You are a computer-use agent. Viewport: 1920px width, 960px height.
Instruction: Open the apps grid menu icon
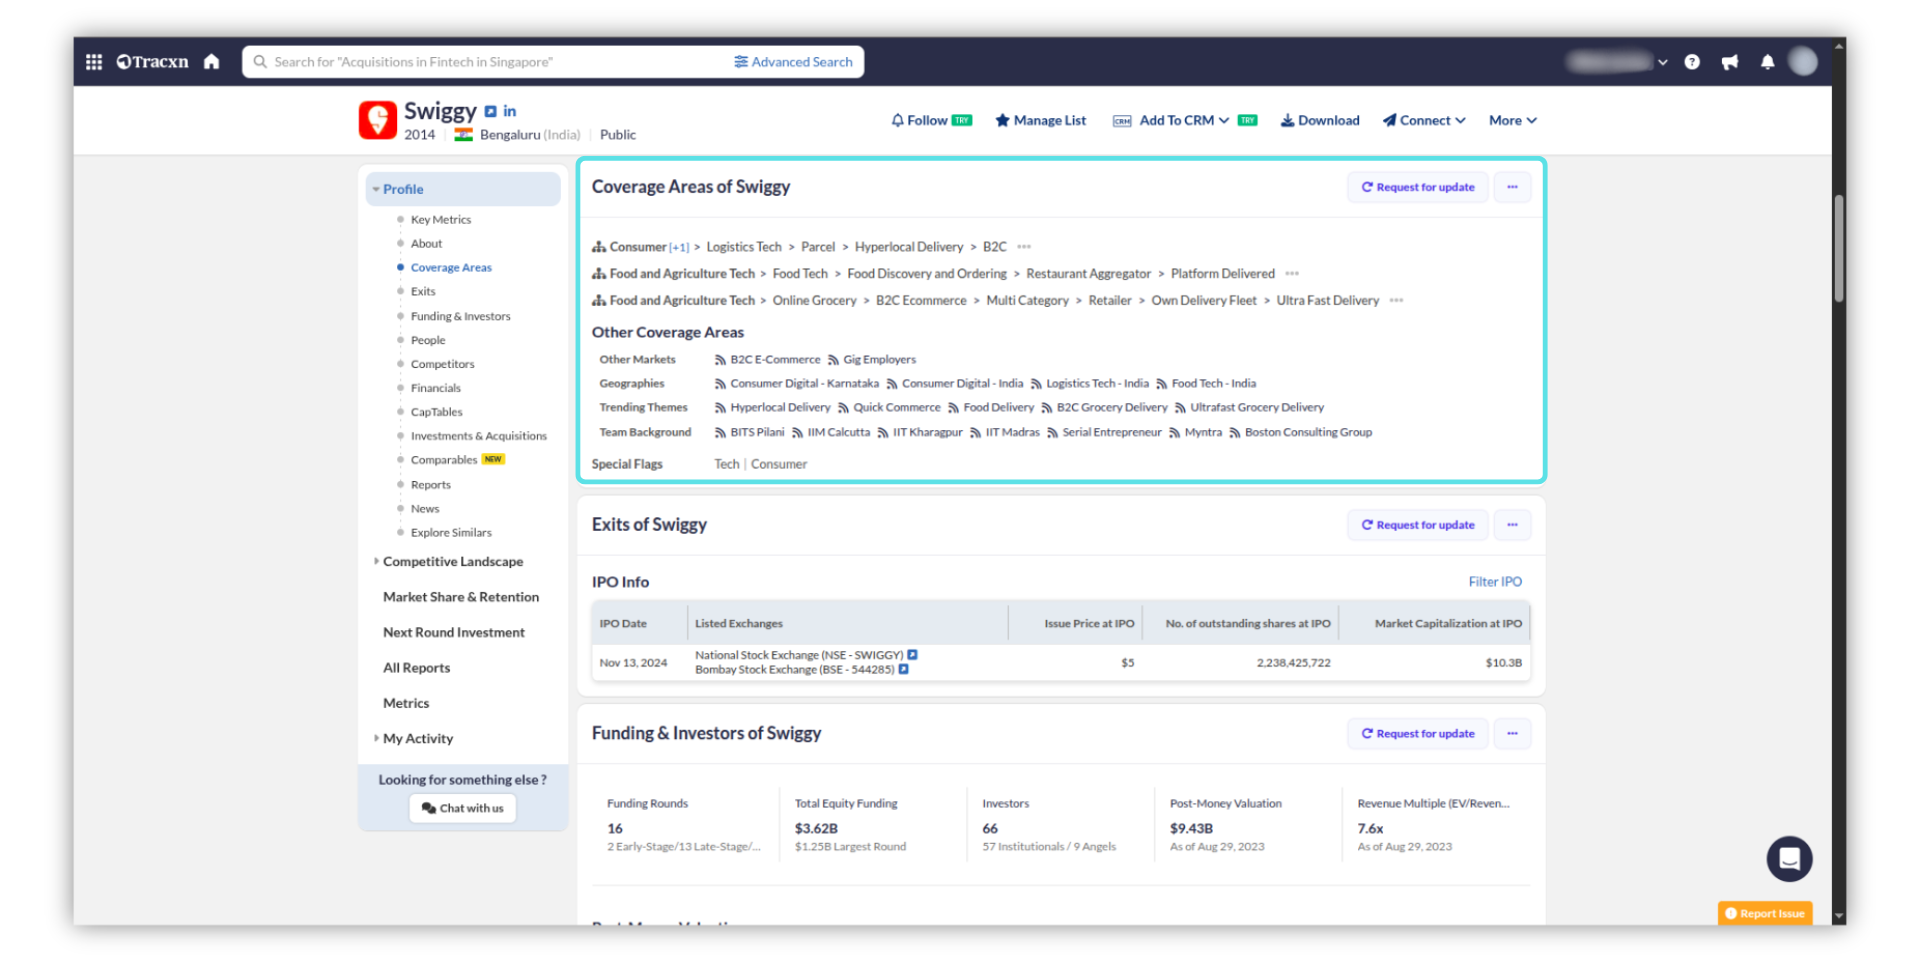pos(94,62)
